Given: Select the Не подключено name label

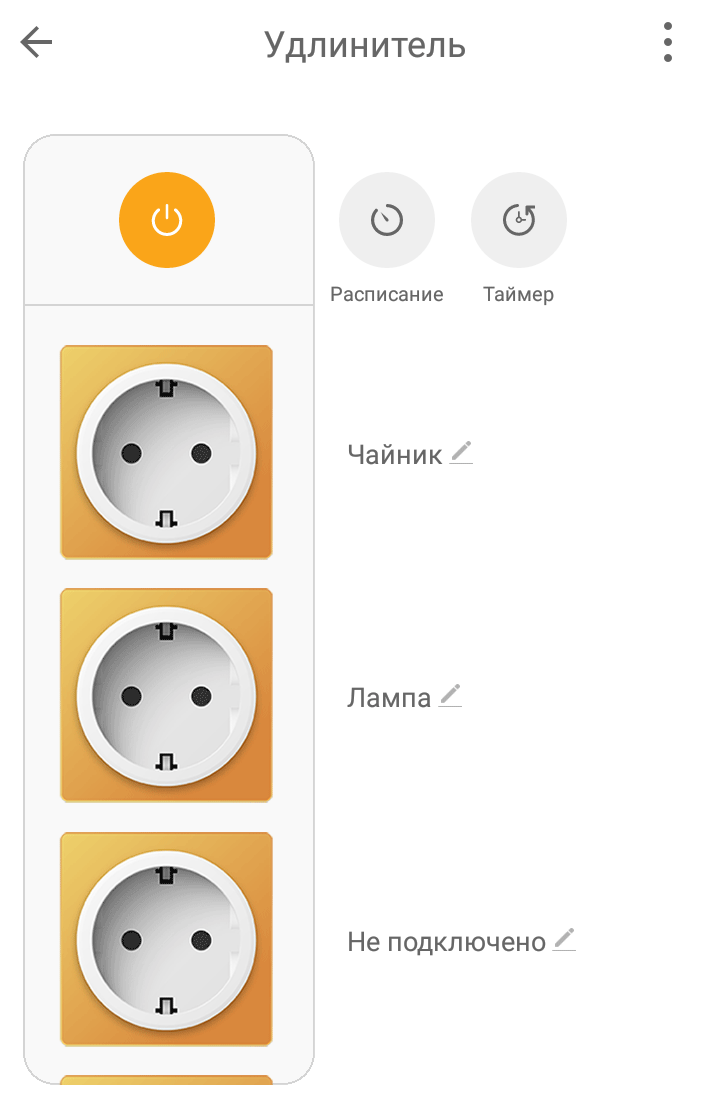Looking at the screenshot, I should click(x=446, y=942).
